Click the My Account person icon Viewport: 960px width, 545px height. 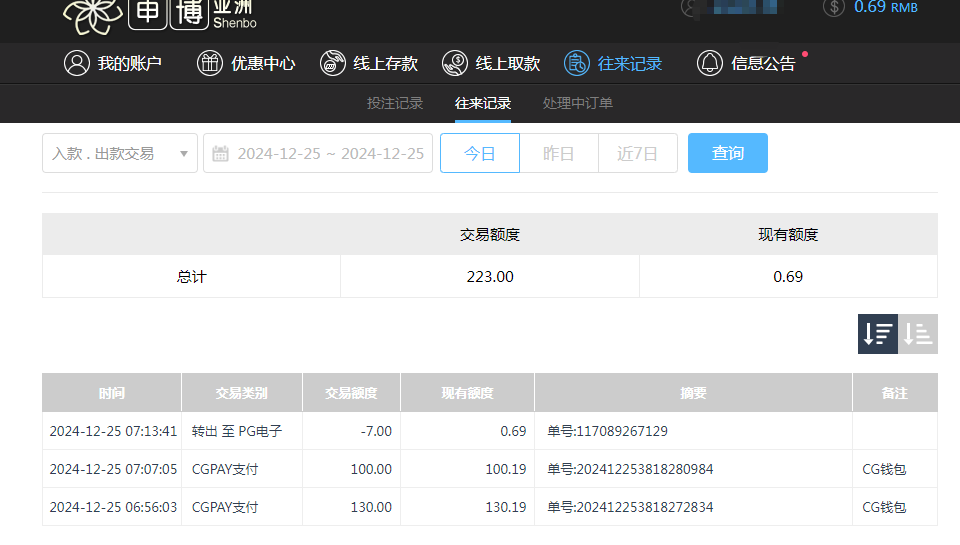point(77,63)
